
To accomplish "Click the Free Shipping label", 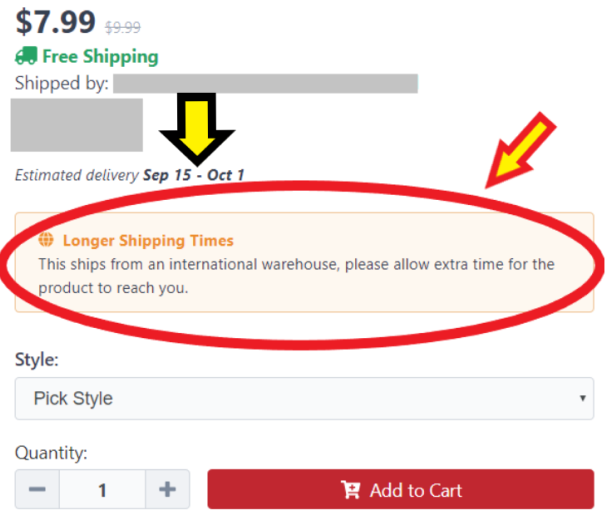I will pos(100,56).
